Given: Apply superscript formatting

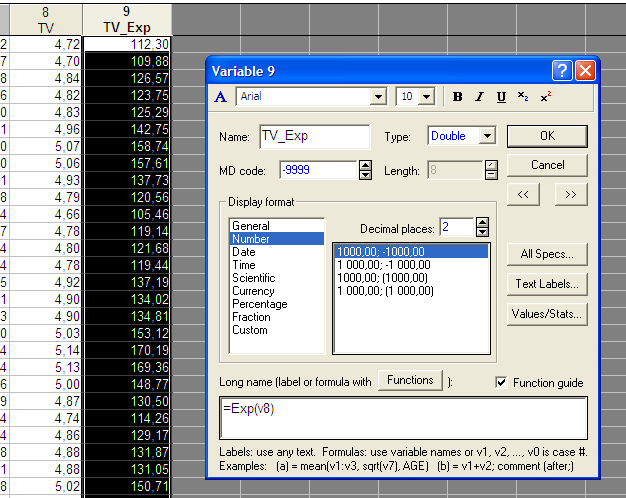Looking at the screenshot, I should pos(545,97).
